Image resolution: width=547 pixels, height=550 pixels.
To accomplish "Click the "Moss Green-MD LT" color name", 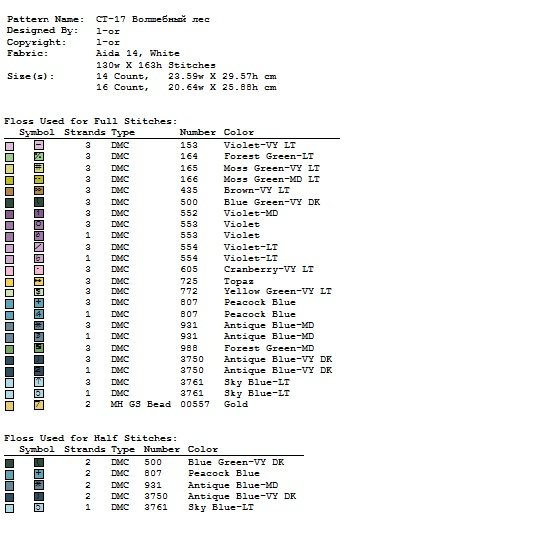I will tap(272, 179).
